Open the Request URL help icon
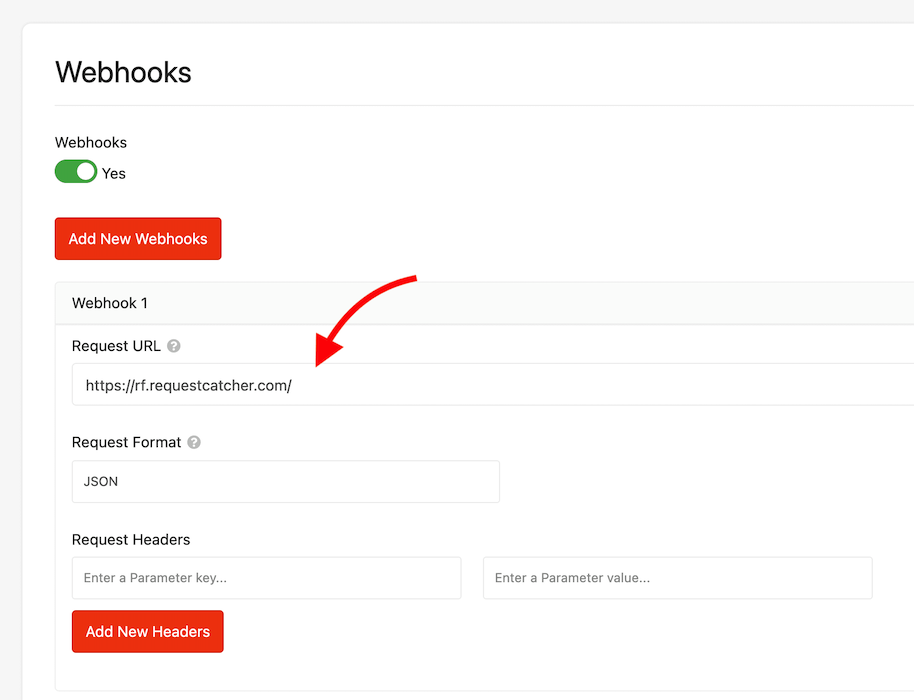914x700 pixels. [174, 346]
